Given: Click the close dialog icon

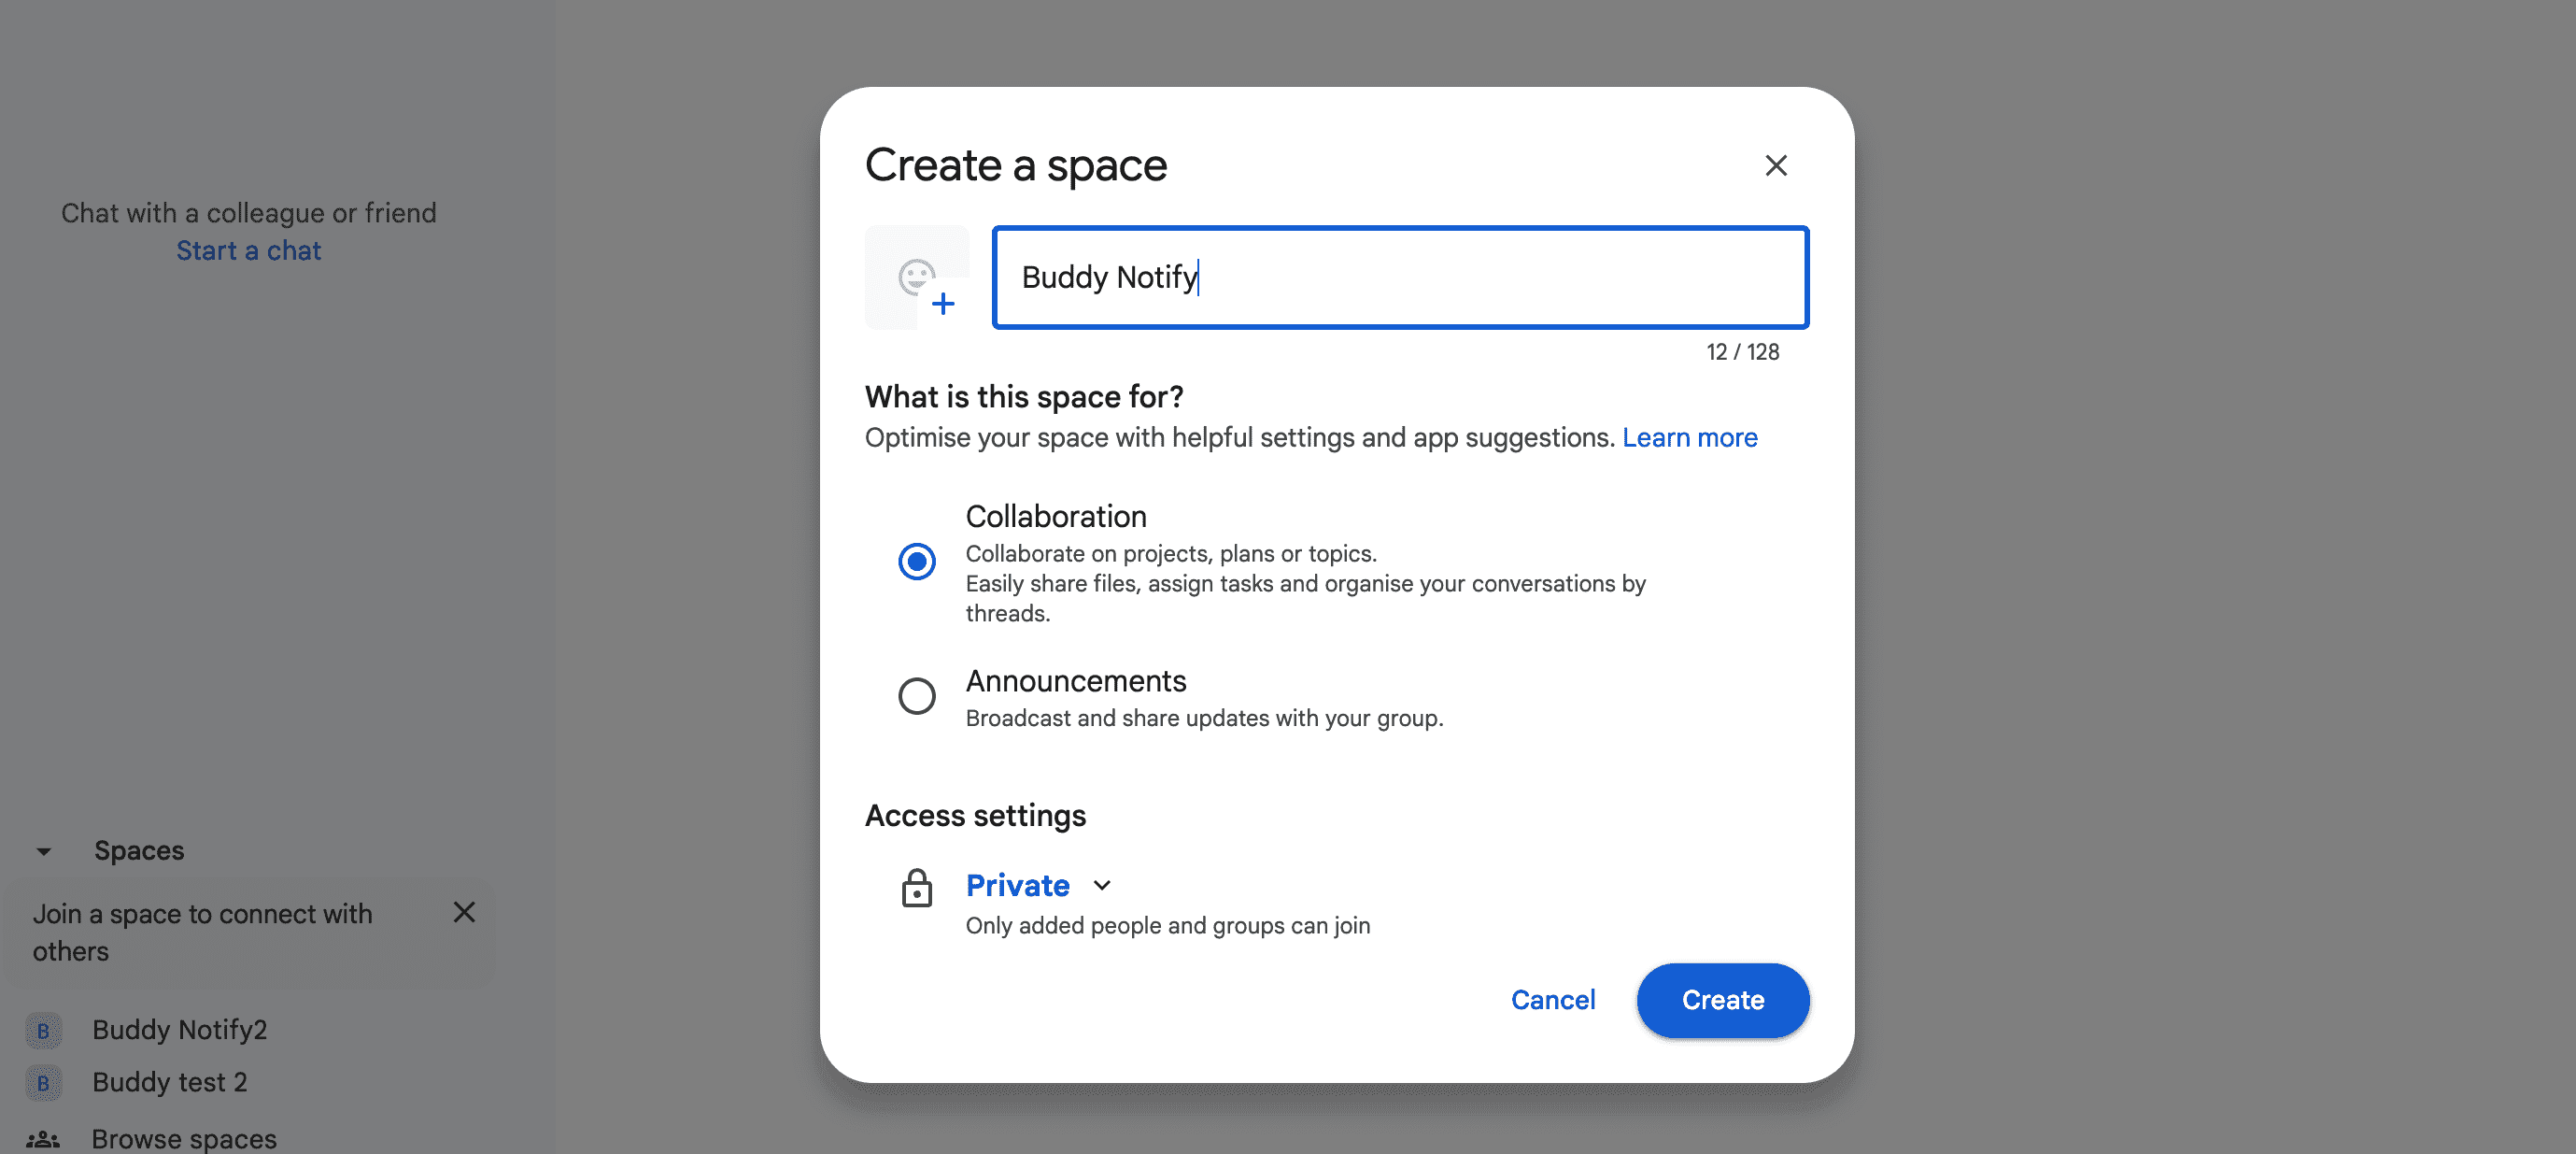Looking at the screenshot, I should tap(1775, 163).
